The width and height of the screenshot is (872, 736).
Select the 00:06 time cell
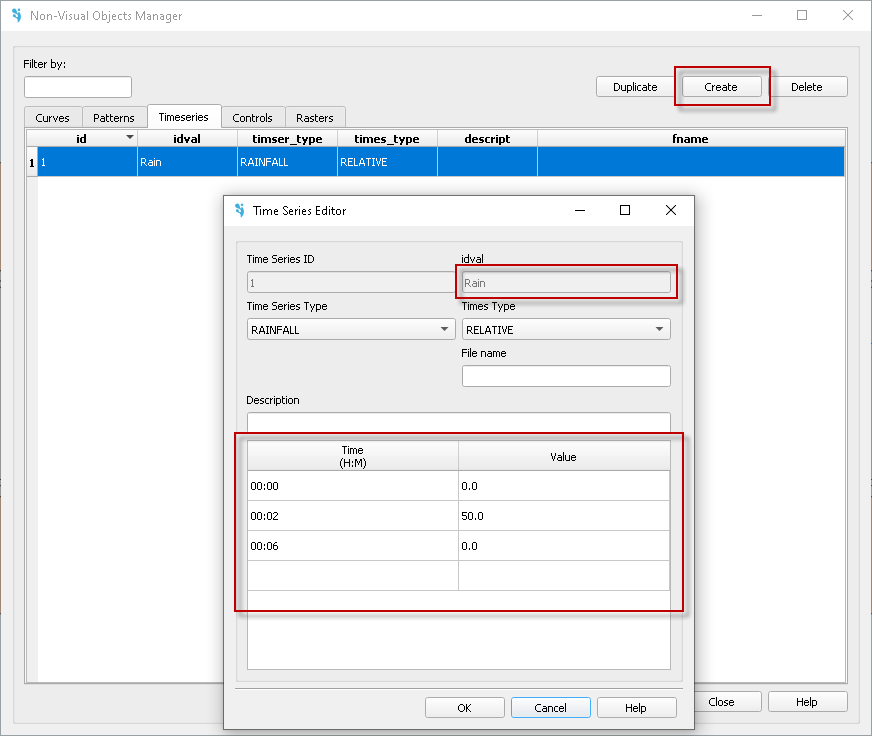pyautogui.click(x=352, y=546)
